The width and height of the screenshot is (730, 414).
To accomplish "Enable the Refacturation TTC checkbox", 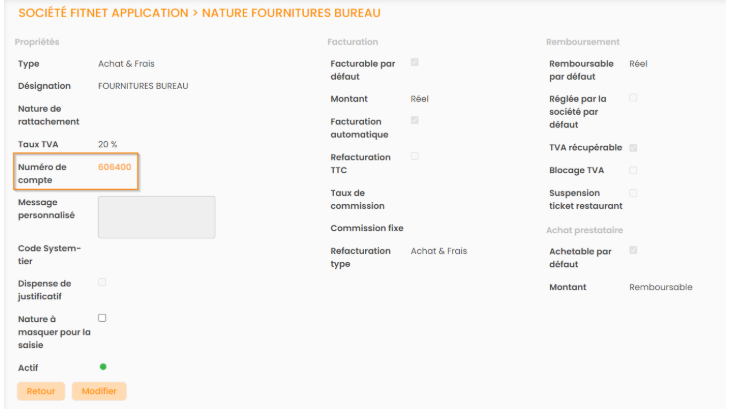I will click(415, 156).
